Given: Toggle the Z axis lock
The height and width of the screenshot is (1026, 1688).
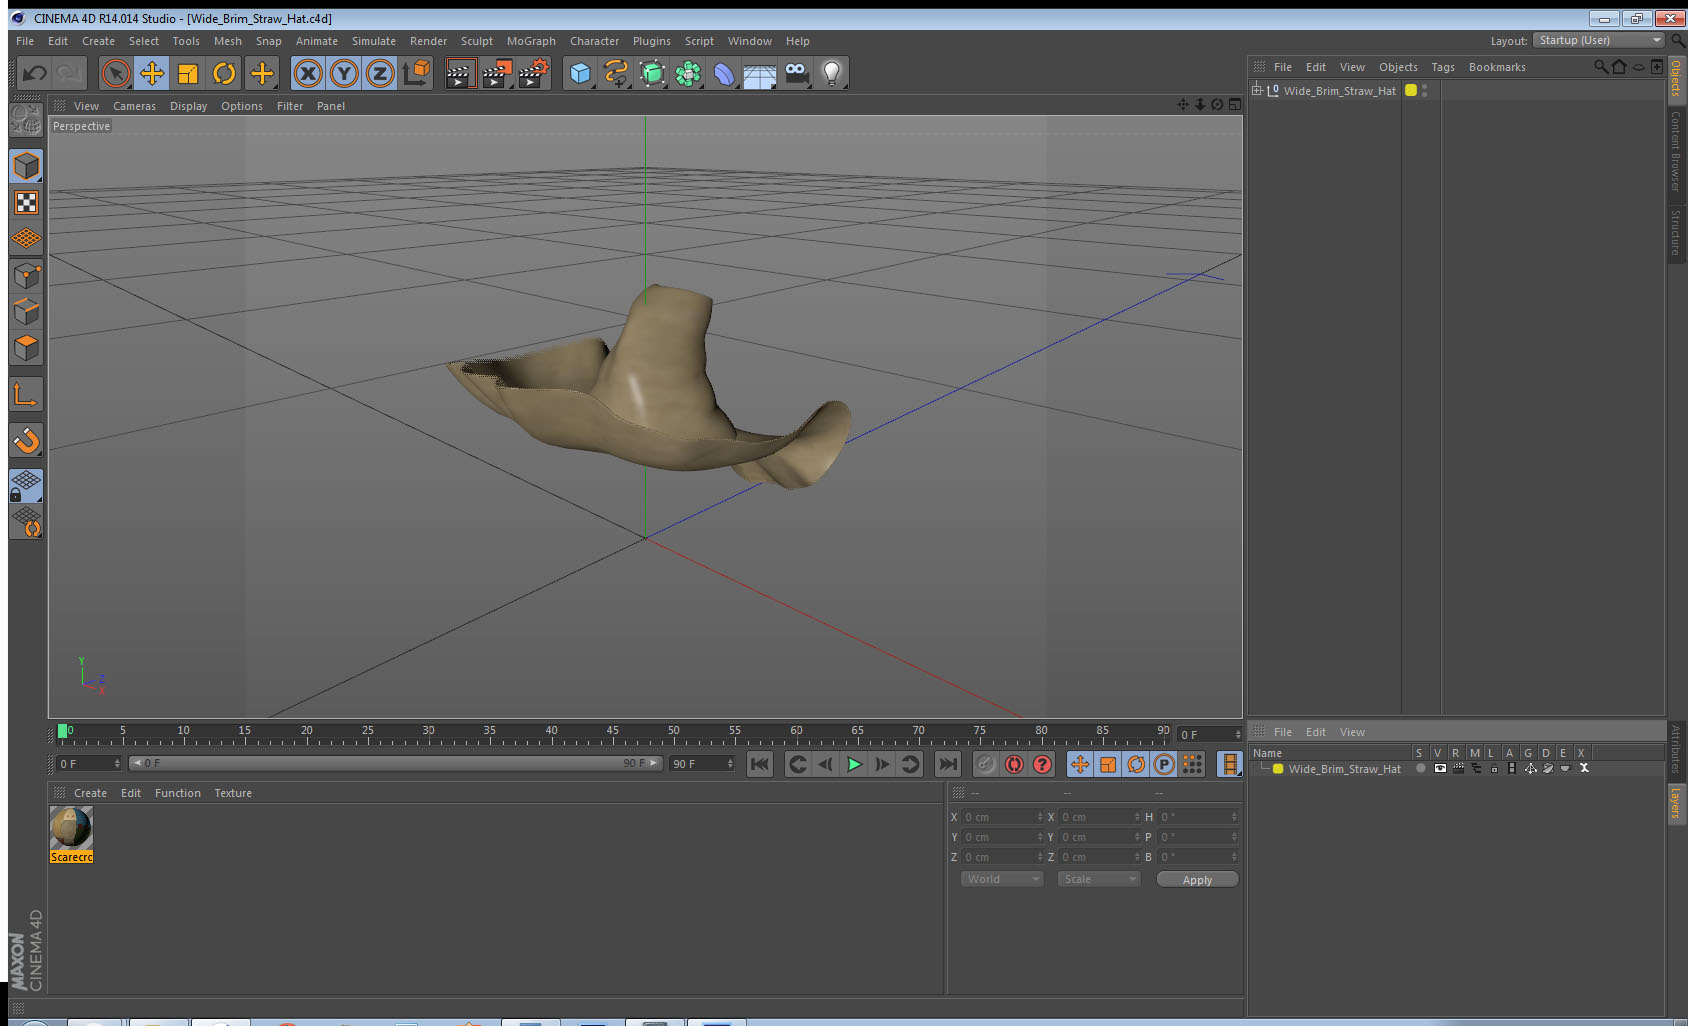Looking at the screenshot, I should click(380, 73).
